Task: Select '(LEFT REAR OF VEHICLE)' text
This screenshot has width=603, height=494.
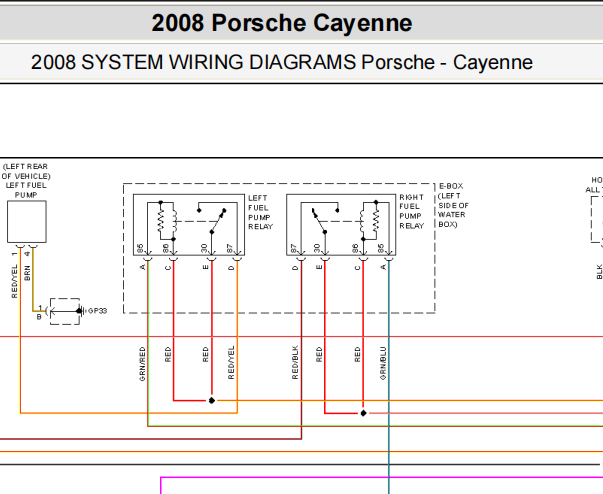Action: coord(26,171)
